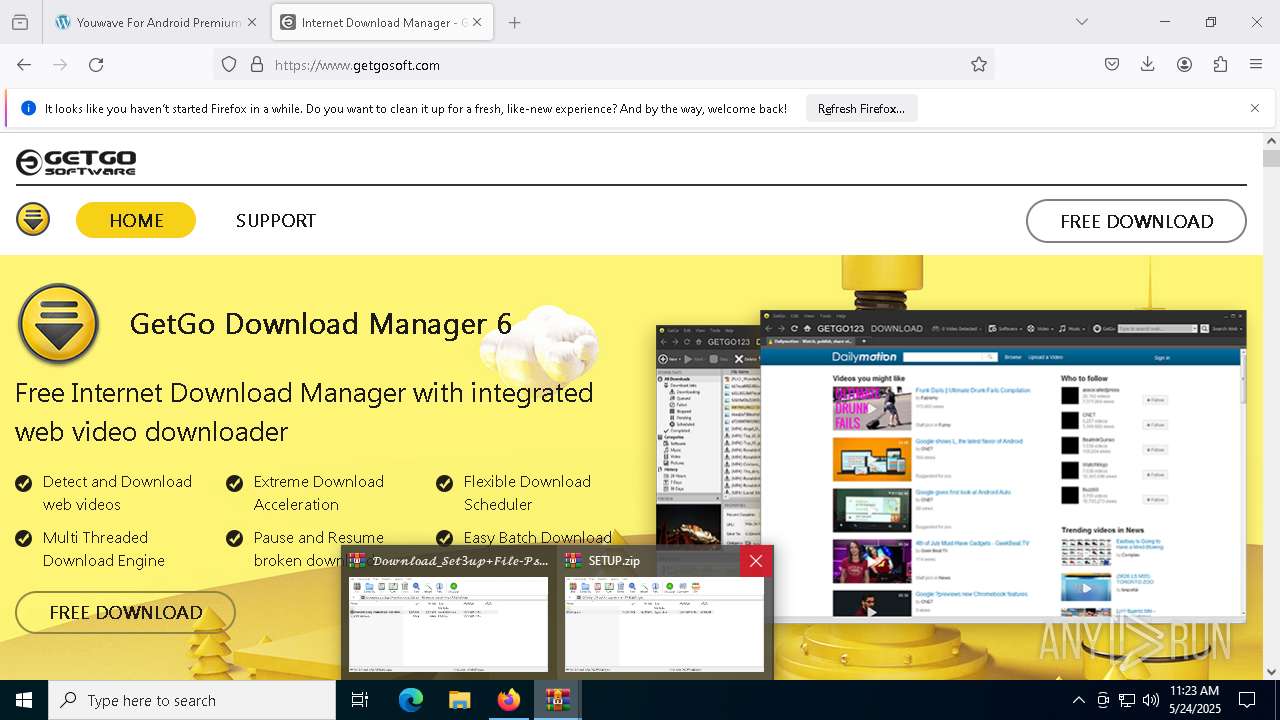Screen dimensions: 1280x720
Task: Click the large GetGo Download Manager icon
Action: point(58,323)
